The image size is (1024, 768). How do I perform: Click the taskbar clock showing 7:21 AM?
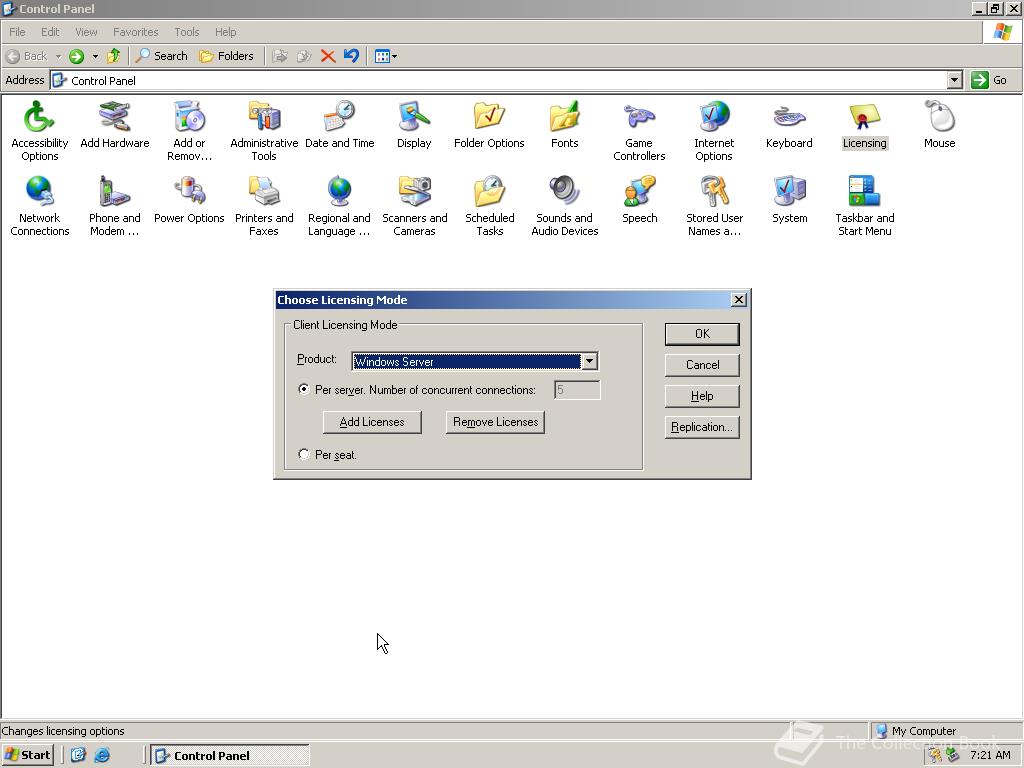click(x=990, y=755)
